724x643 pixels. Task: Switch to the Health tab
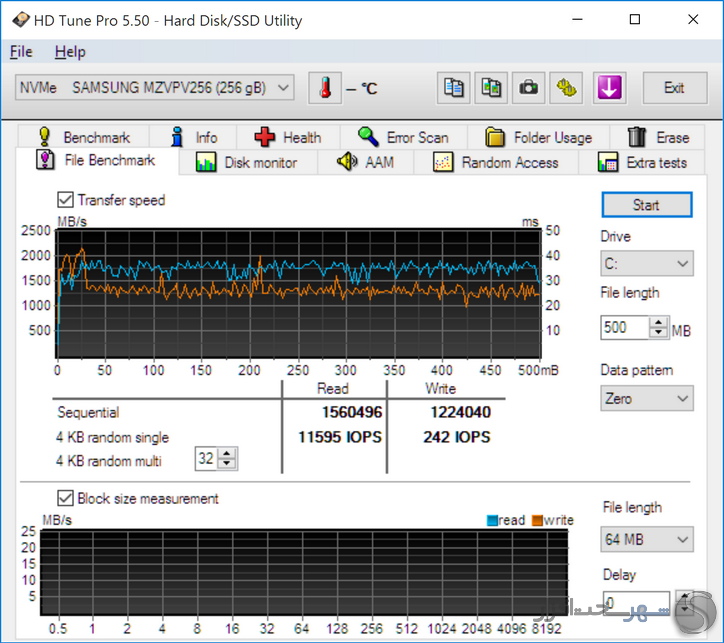coord(289,137)
